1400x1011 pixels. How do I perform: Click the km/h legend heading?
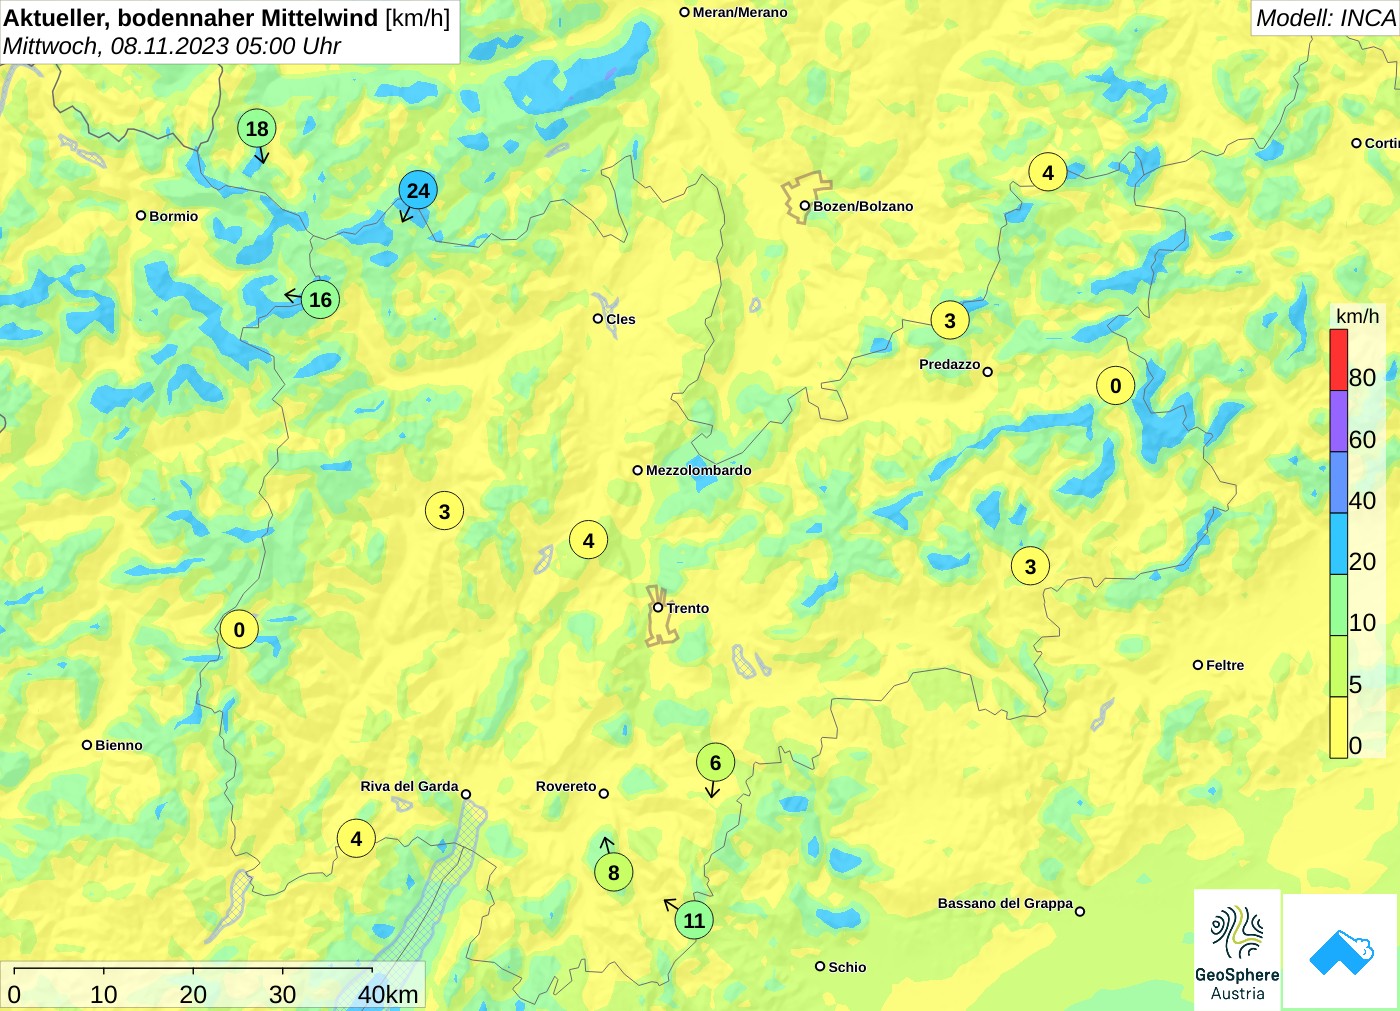click(x=1357, y=316)
